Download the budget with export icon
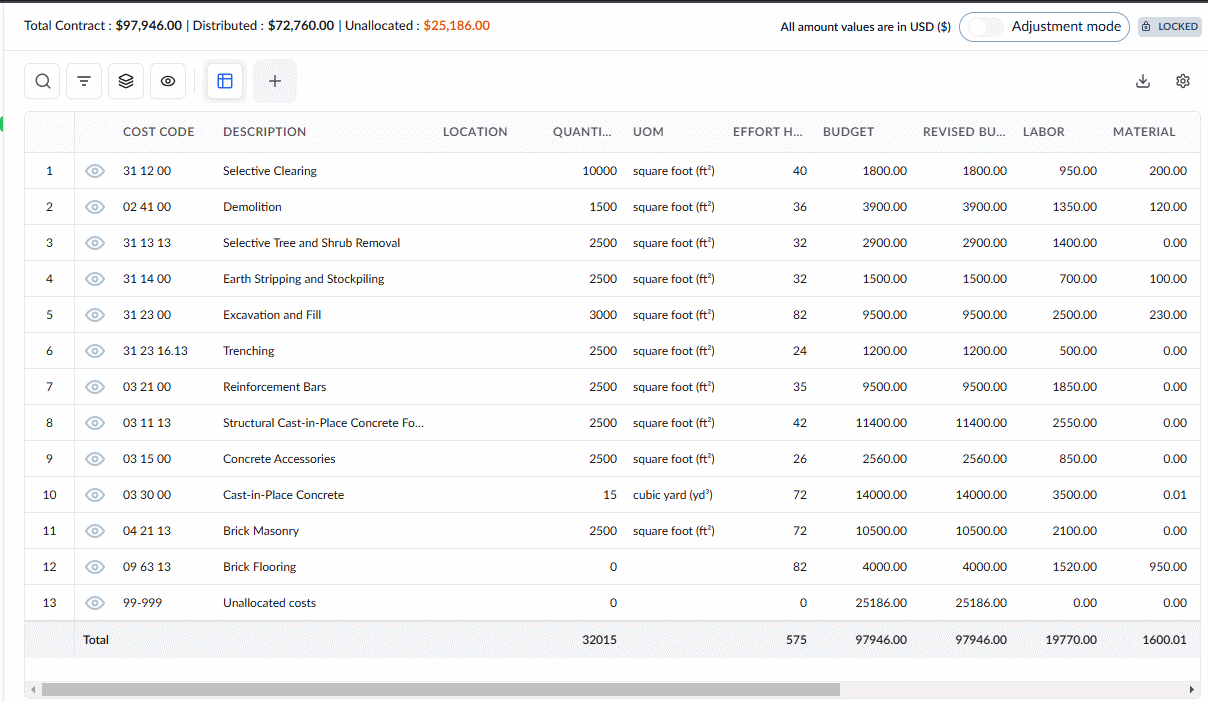1208x702 pixels. [x=1143, y=82]
